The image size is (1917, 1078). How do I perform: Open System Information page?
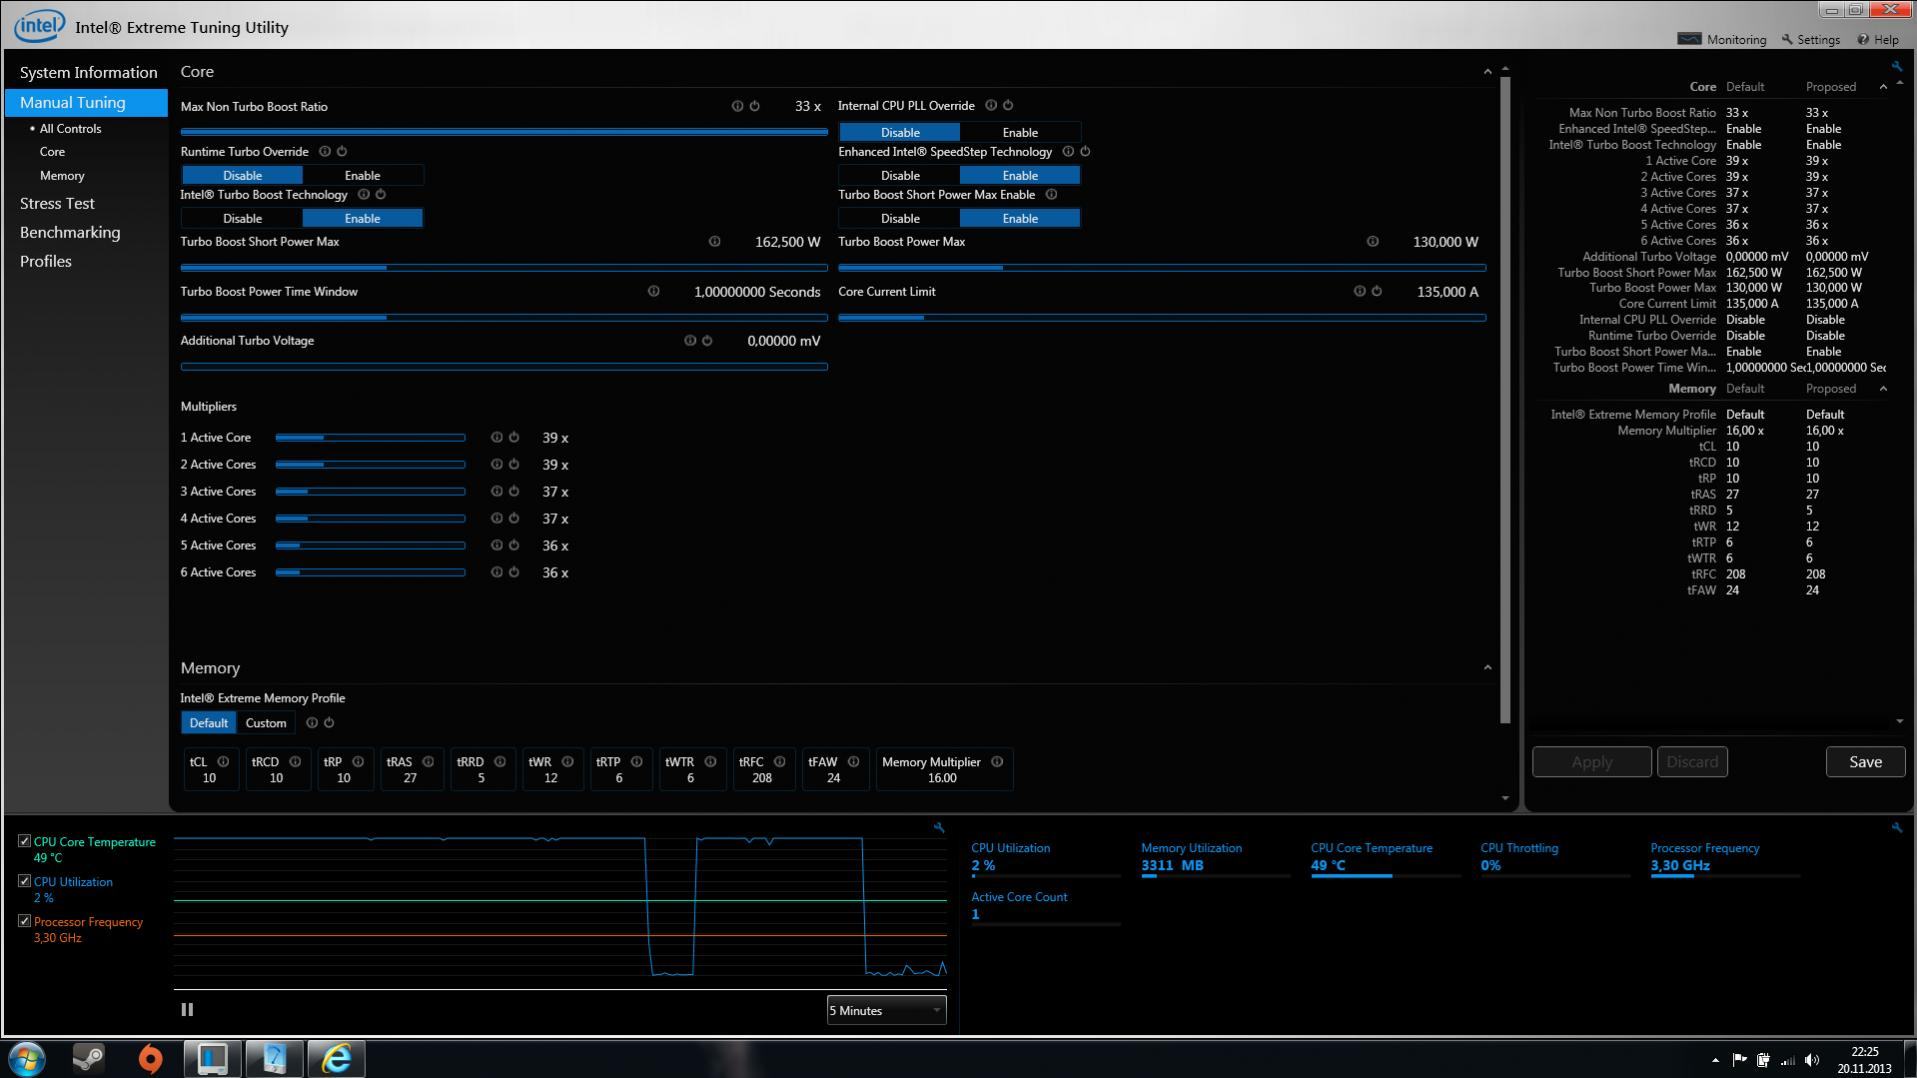[88, 72]
